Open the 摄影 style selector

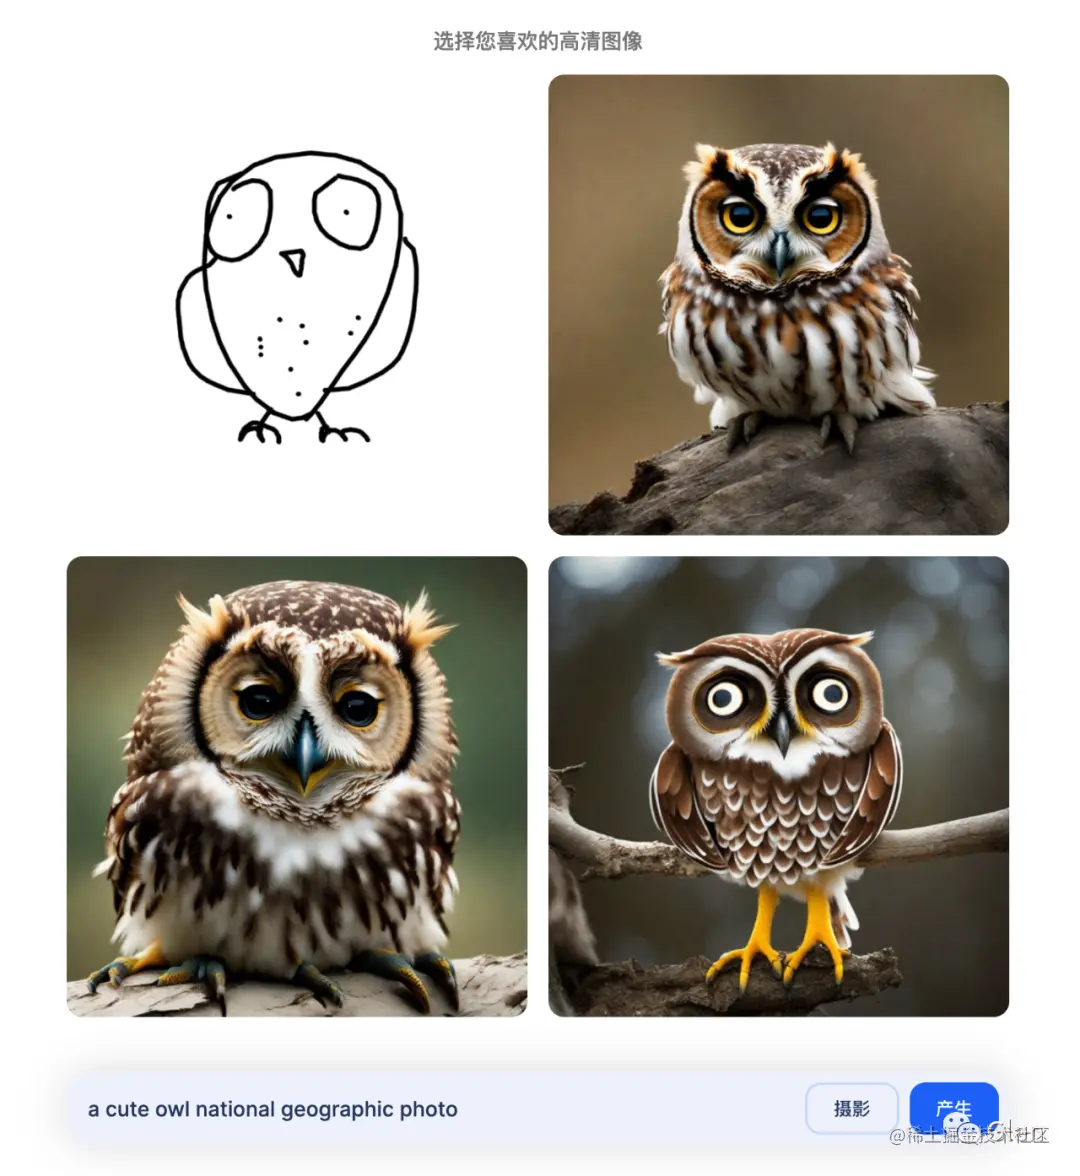pos(851,1108)
